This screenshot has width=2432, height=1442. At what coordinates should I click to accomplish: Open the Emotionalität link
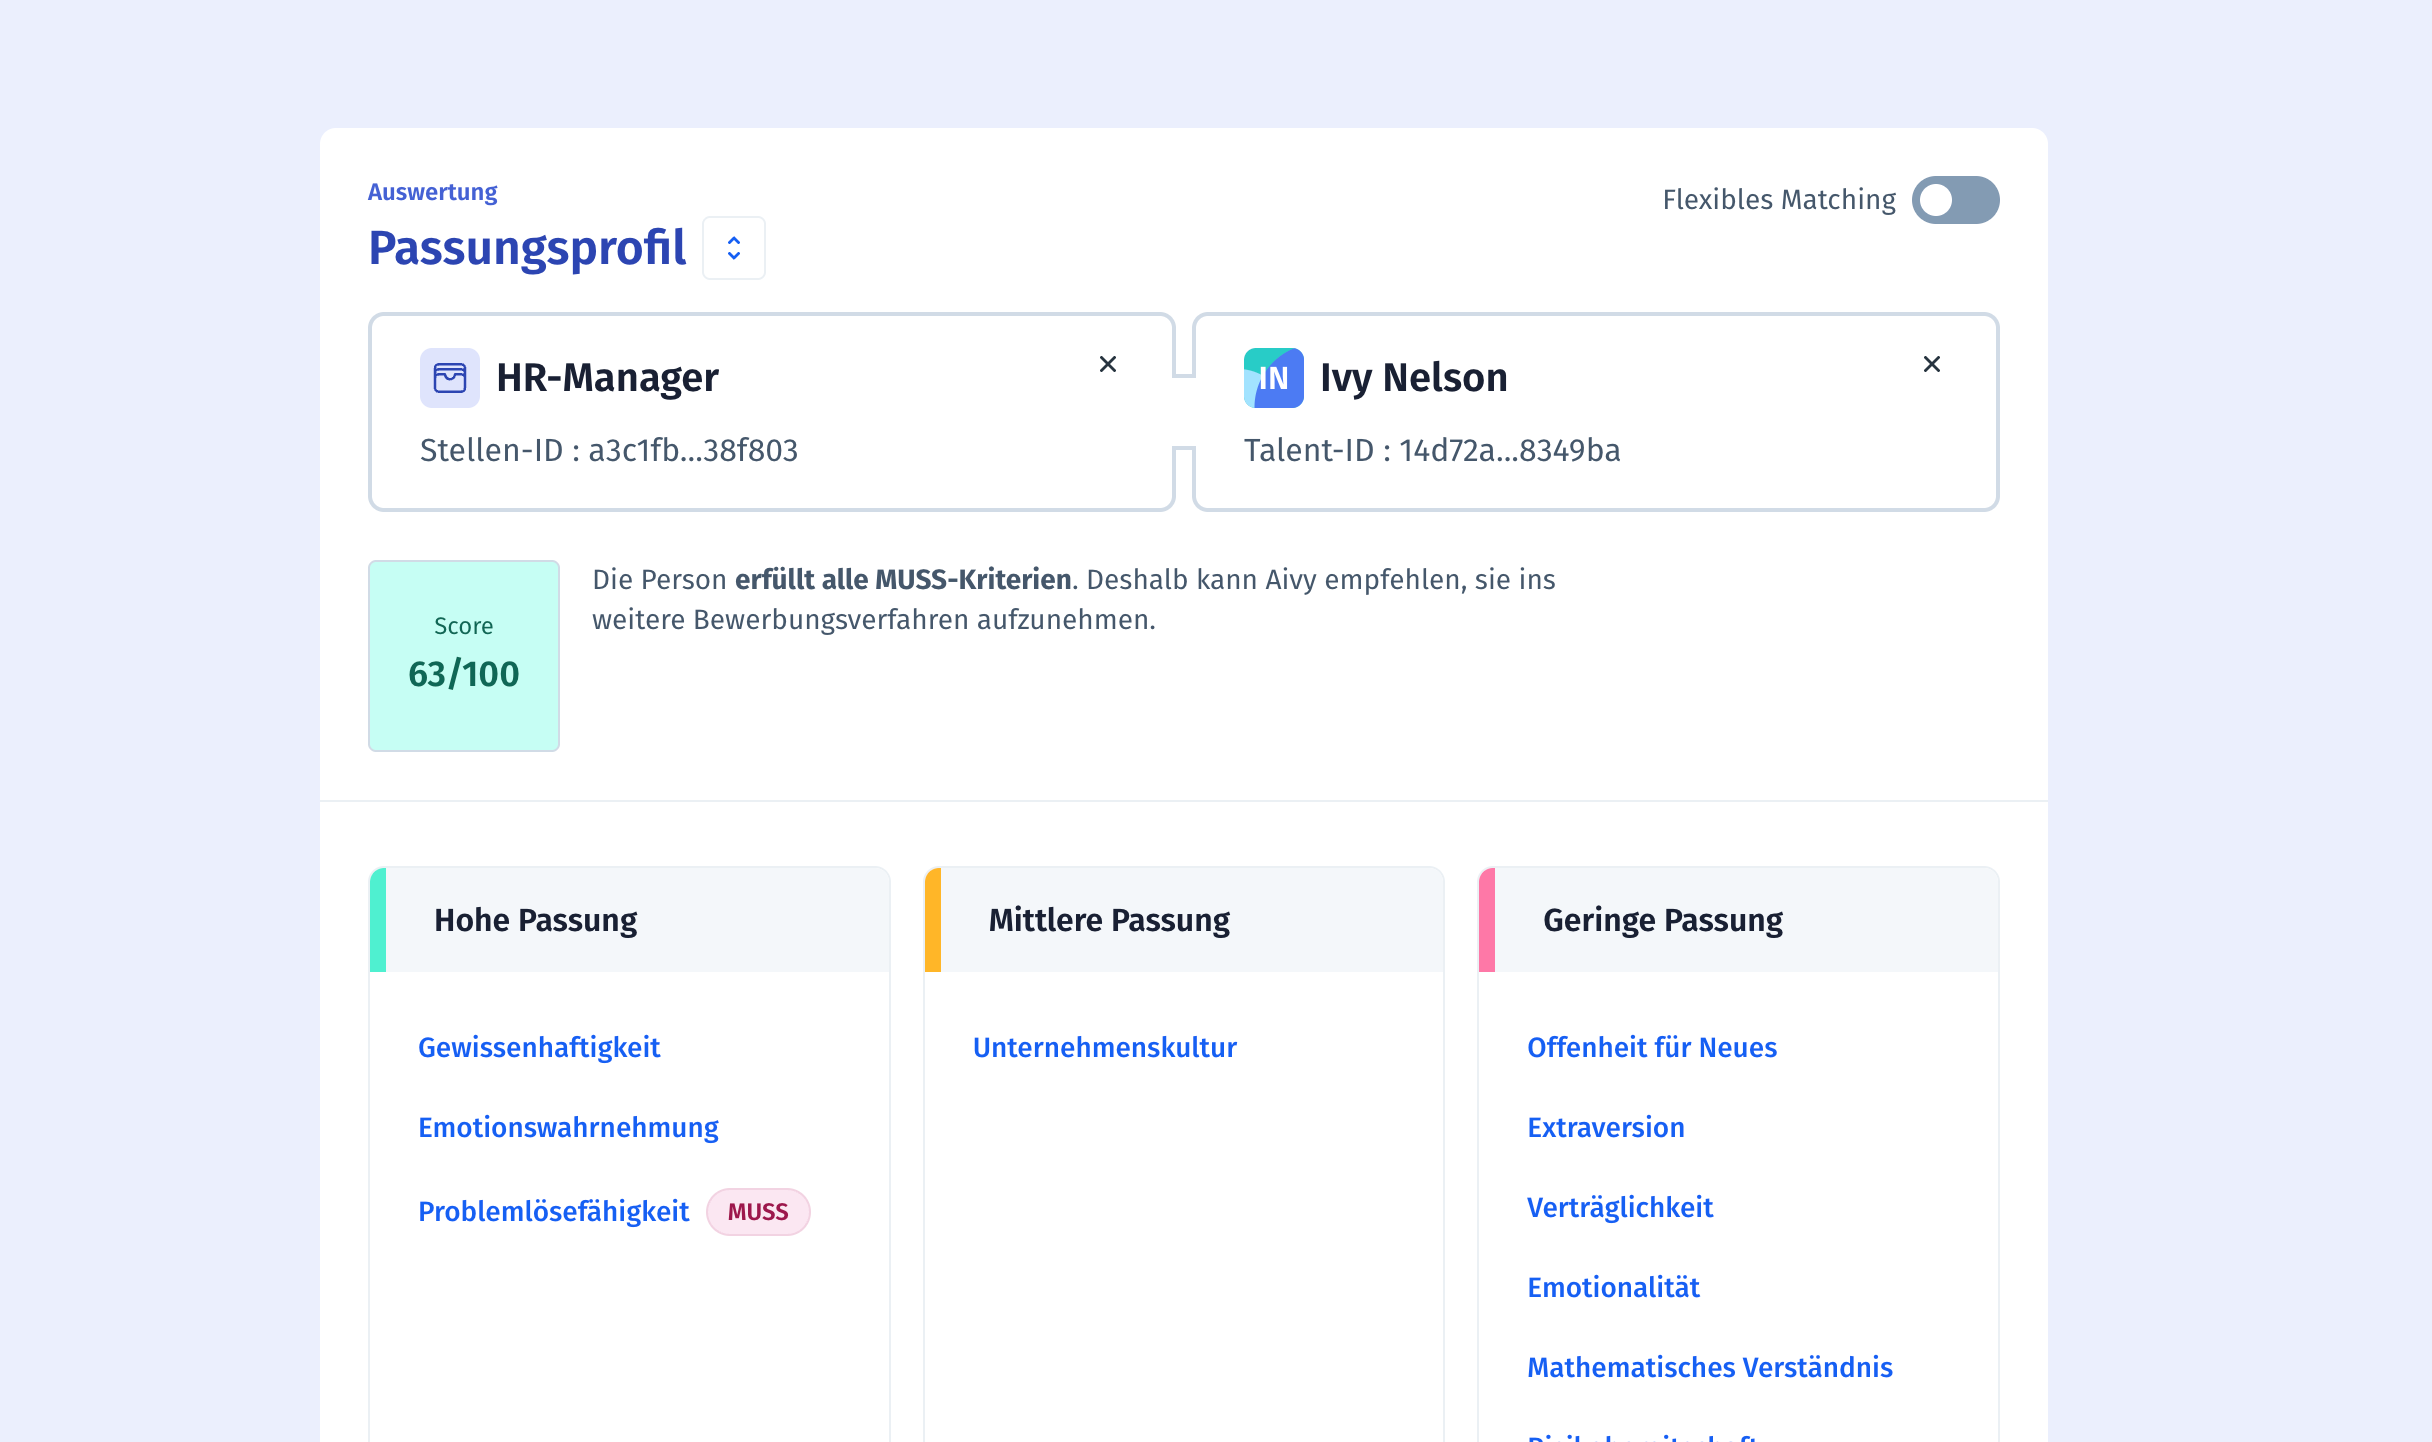[x=1612, y=1287]
